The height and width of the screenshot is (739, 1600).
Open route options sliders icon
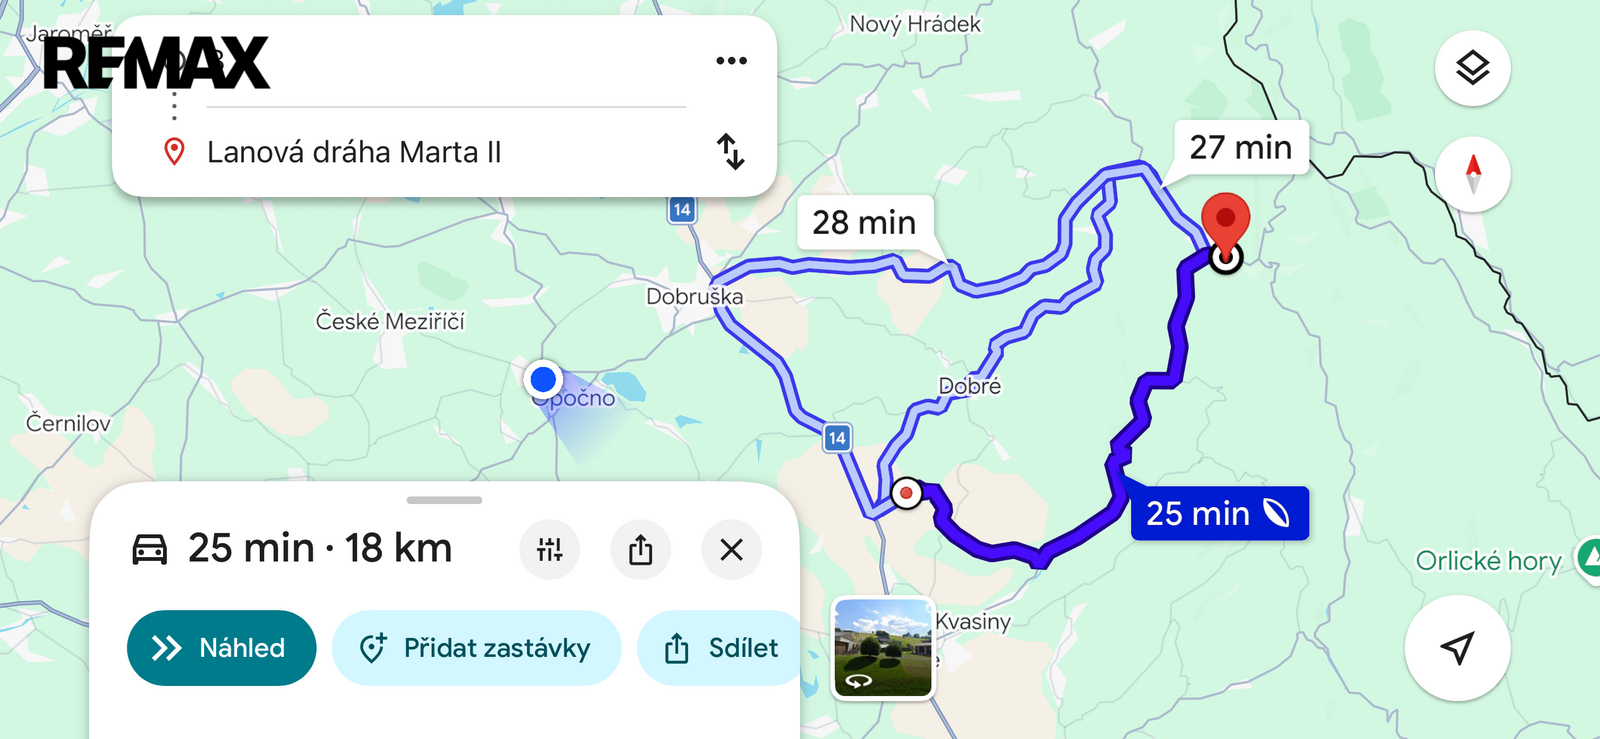click(x=549, y=549)
